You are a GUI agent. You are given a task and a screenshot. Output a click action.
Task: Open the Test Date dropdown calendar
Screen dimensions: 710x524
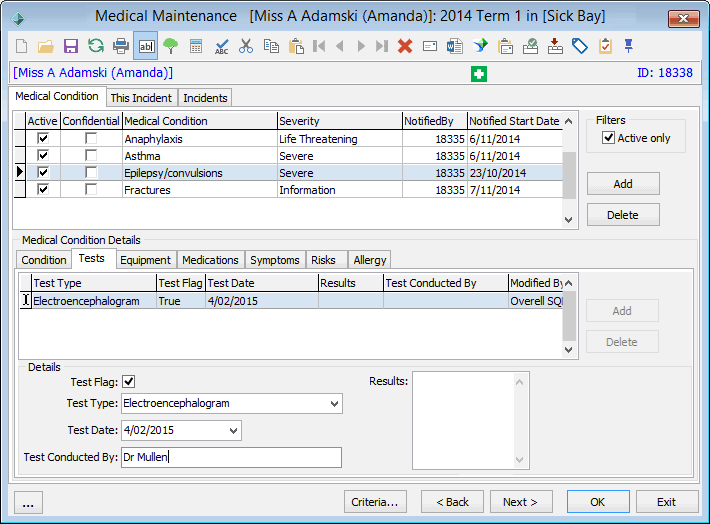pyautogui.click(x=233, y=430)
